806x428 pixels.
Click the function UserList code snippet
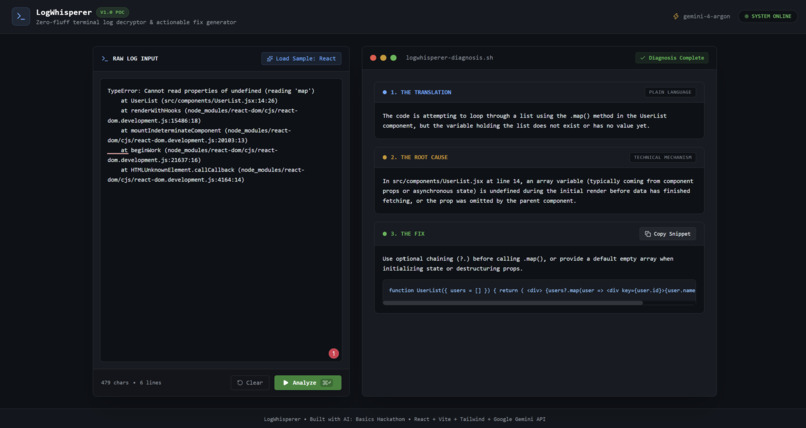click(539, 291)
